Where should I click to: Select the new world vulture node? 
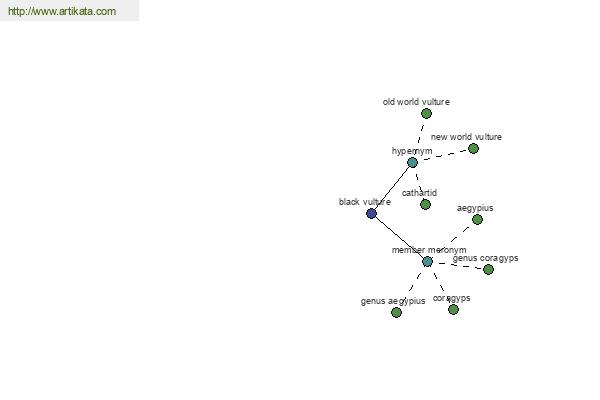(473, 149)
